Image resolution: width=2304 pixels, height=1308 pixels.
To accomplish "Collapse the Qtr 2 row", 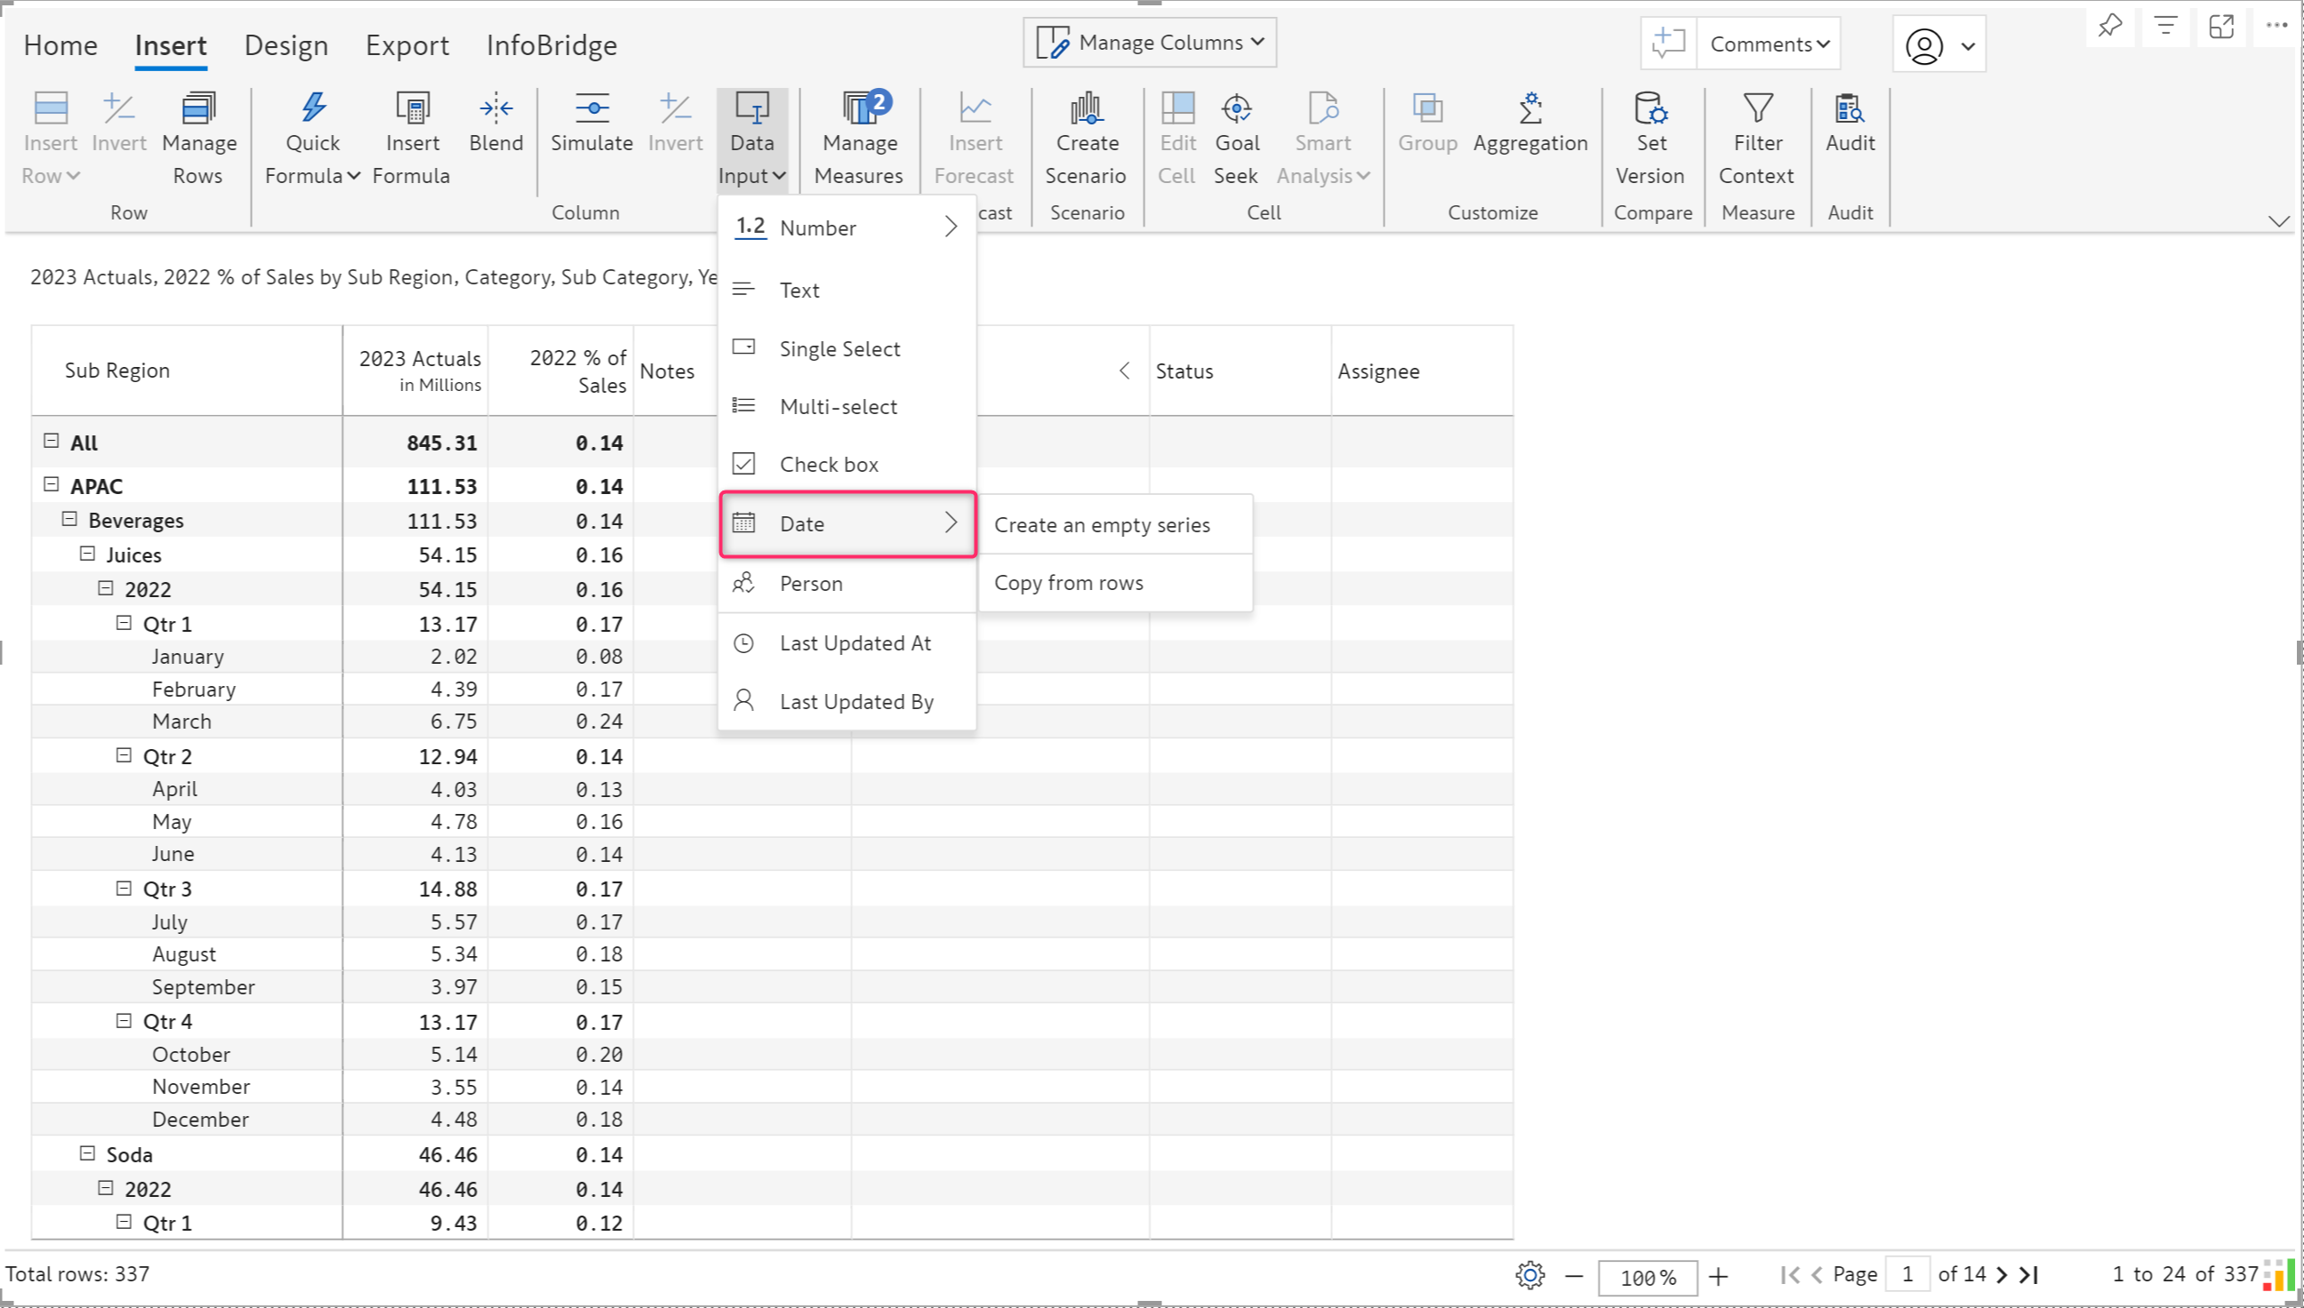I will click(124, 756).
